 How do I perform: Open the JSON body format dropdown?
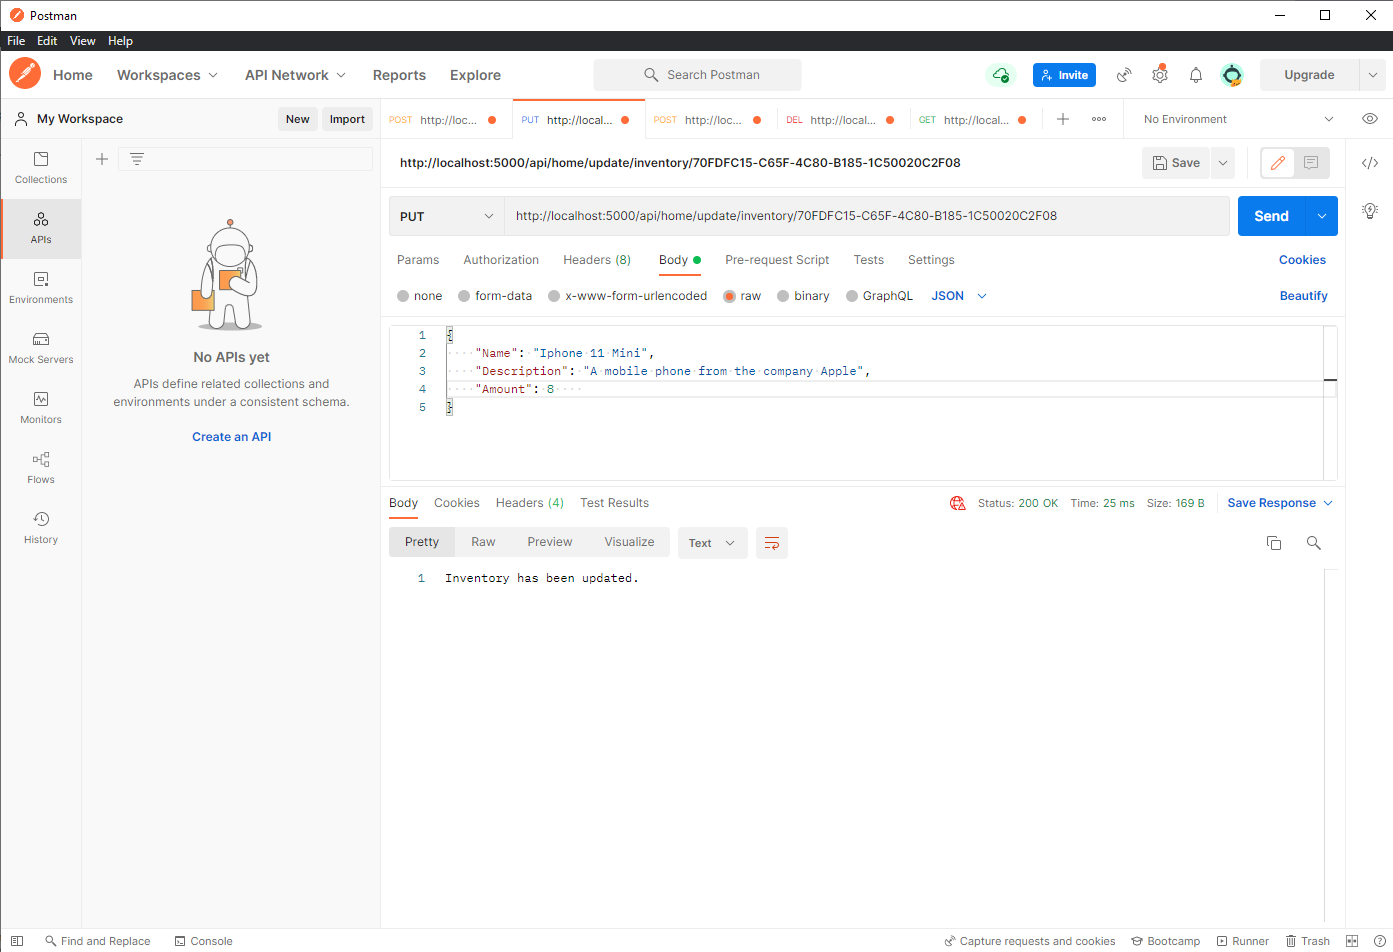point(957,295)
